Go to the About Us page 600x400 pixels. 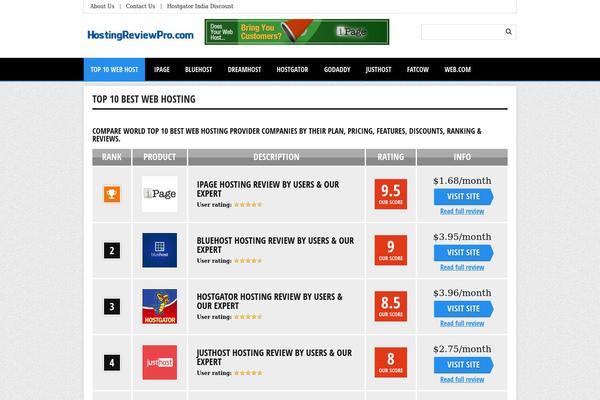pyautogui.click(x=102, y=6)
